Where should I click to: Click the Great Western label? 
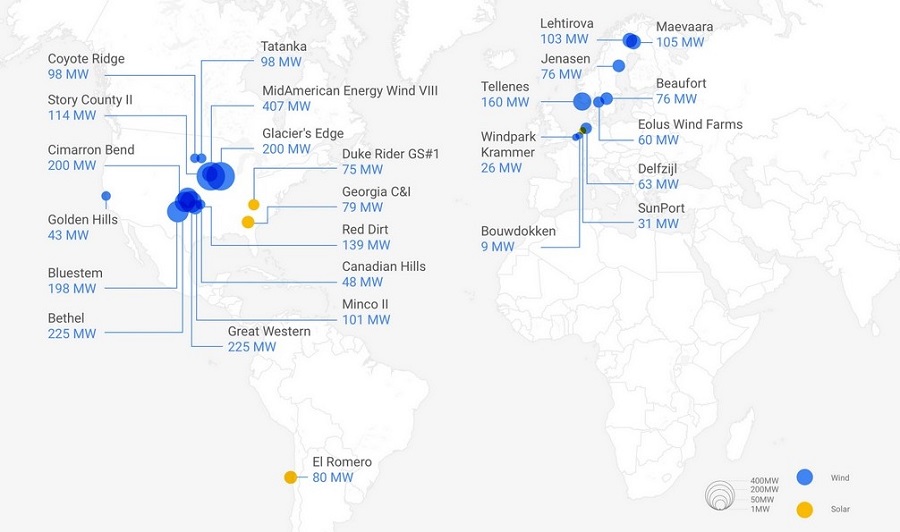[269, 331]
